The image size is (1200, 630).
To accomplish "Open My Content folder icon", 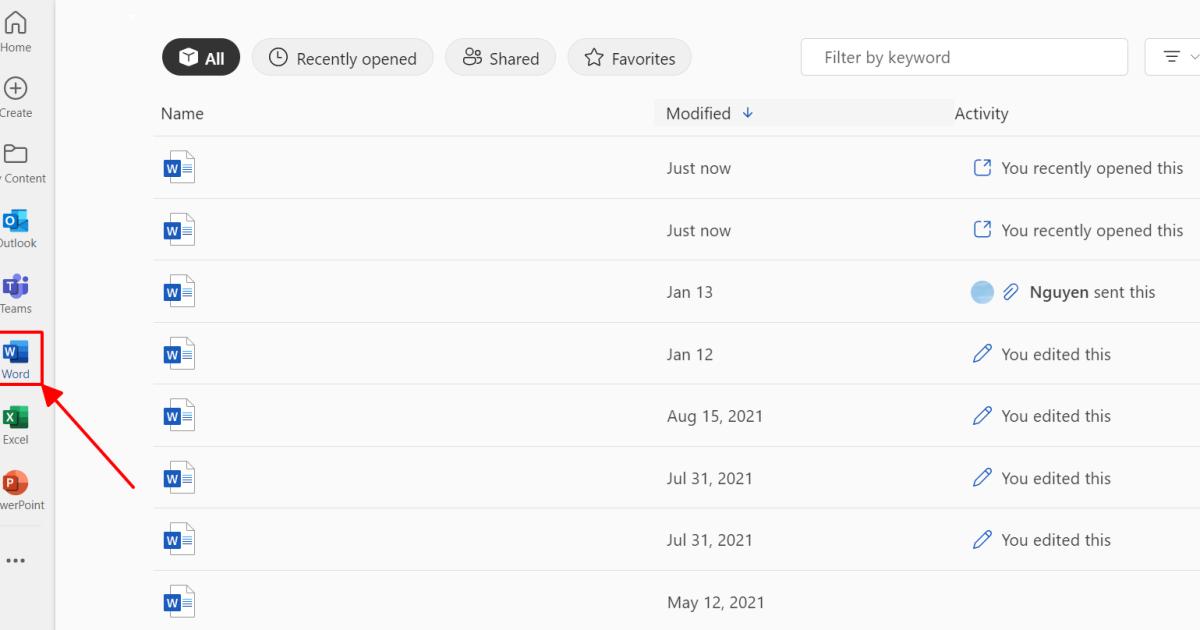I will click(x=16, y=154).
